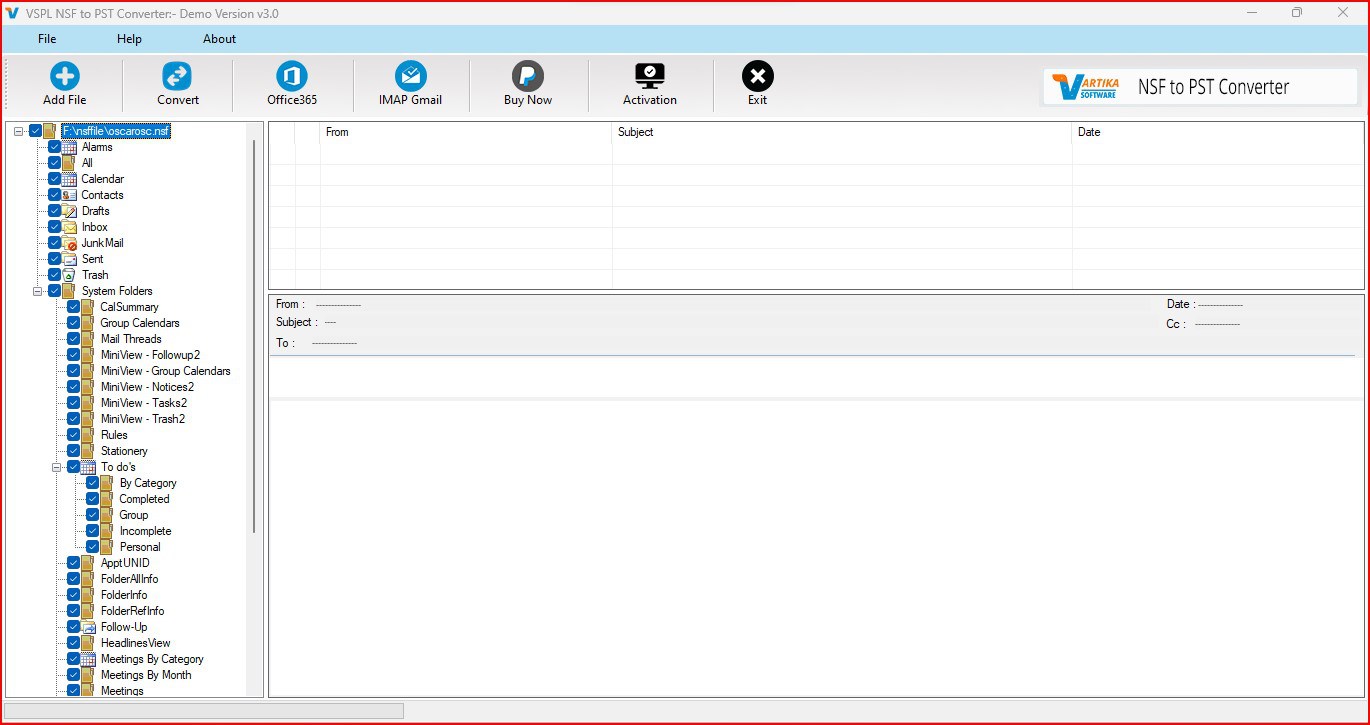
Task: Click the IMAP Gmail icon
Action: (x=410, y=82)
